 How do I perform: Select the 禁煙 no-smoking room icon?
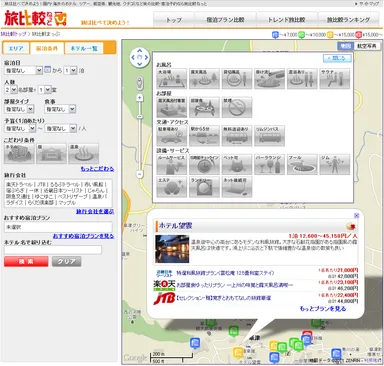(x=237, y=107)
